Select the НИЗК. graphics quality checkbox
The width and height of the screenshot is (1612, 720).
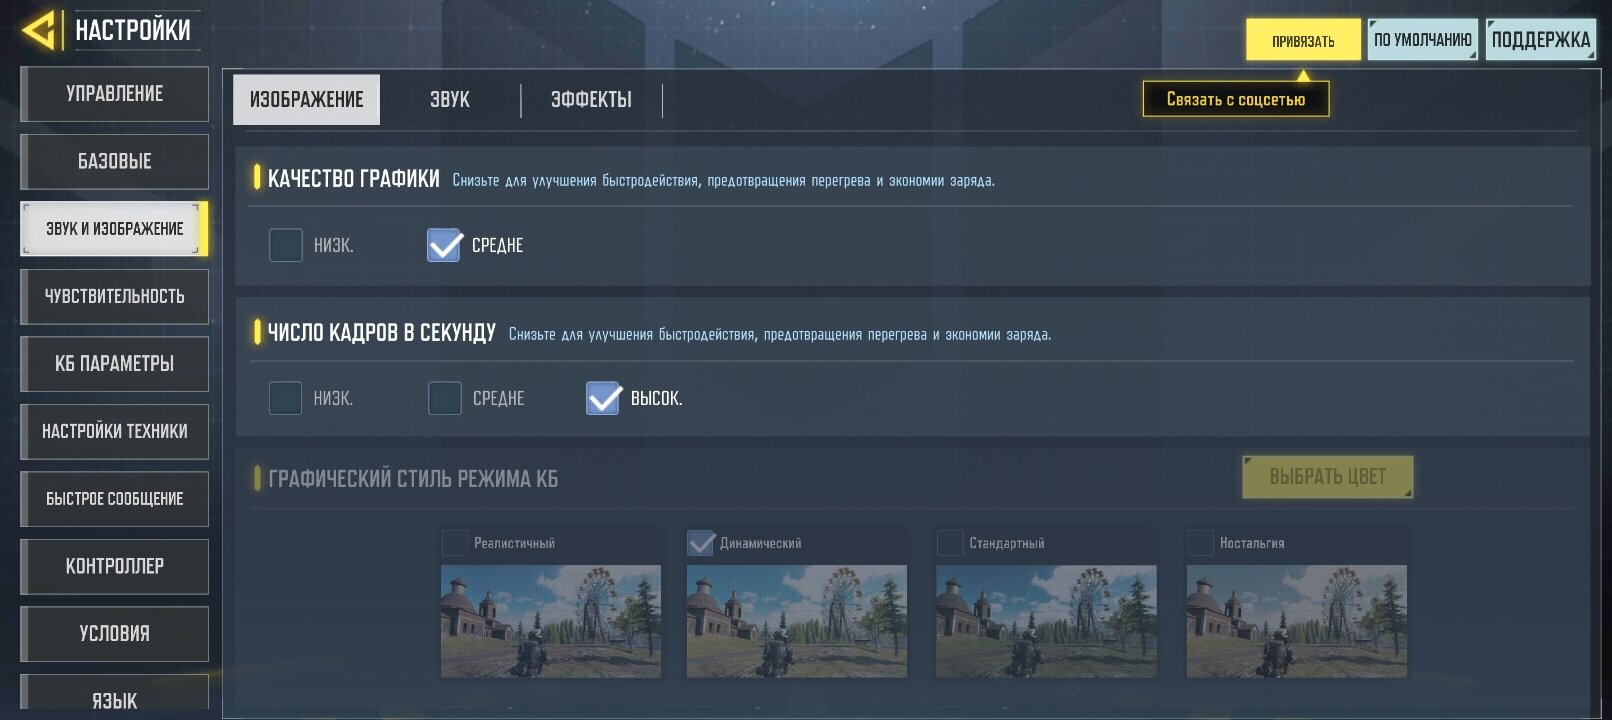coord(286,245)
